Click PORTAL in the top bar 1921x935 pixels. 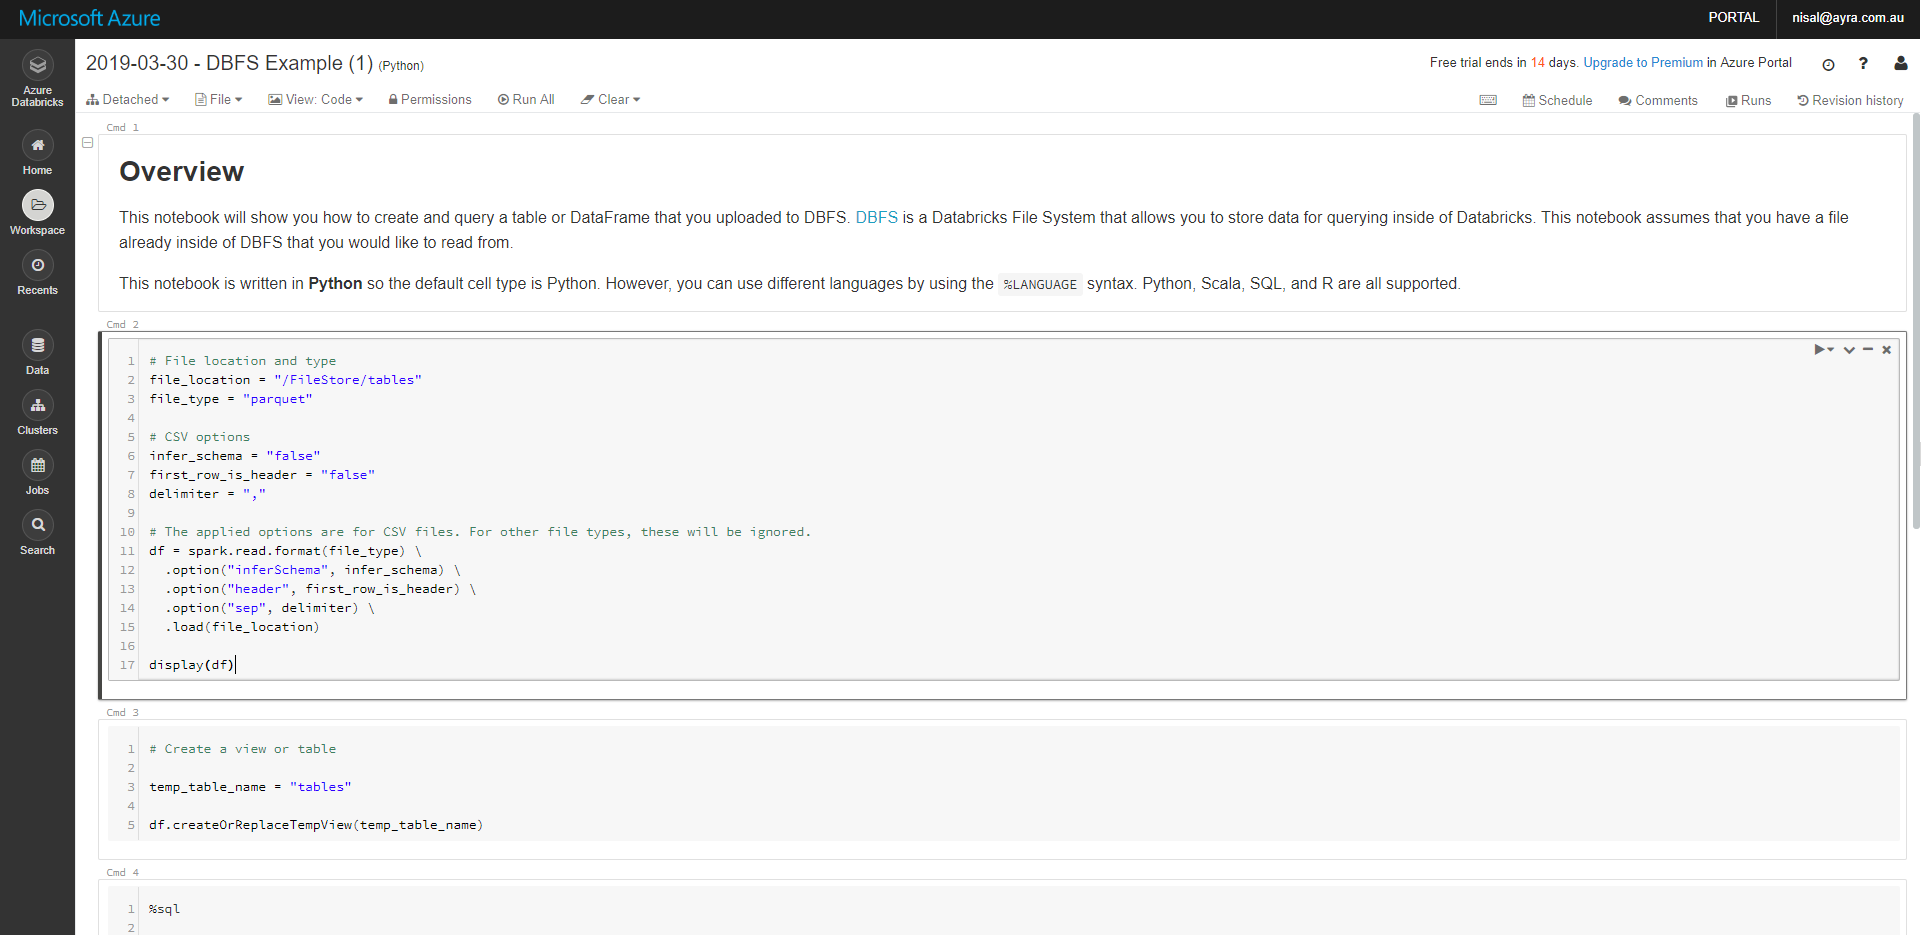coord(1734,18)
